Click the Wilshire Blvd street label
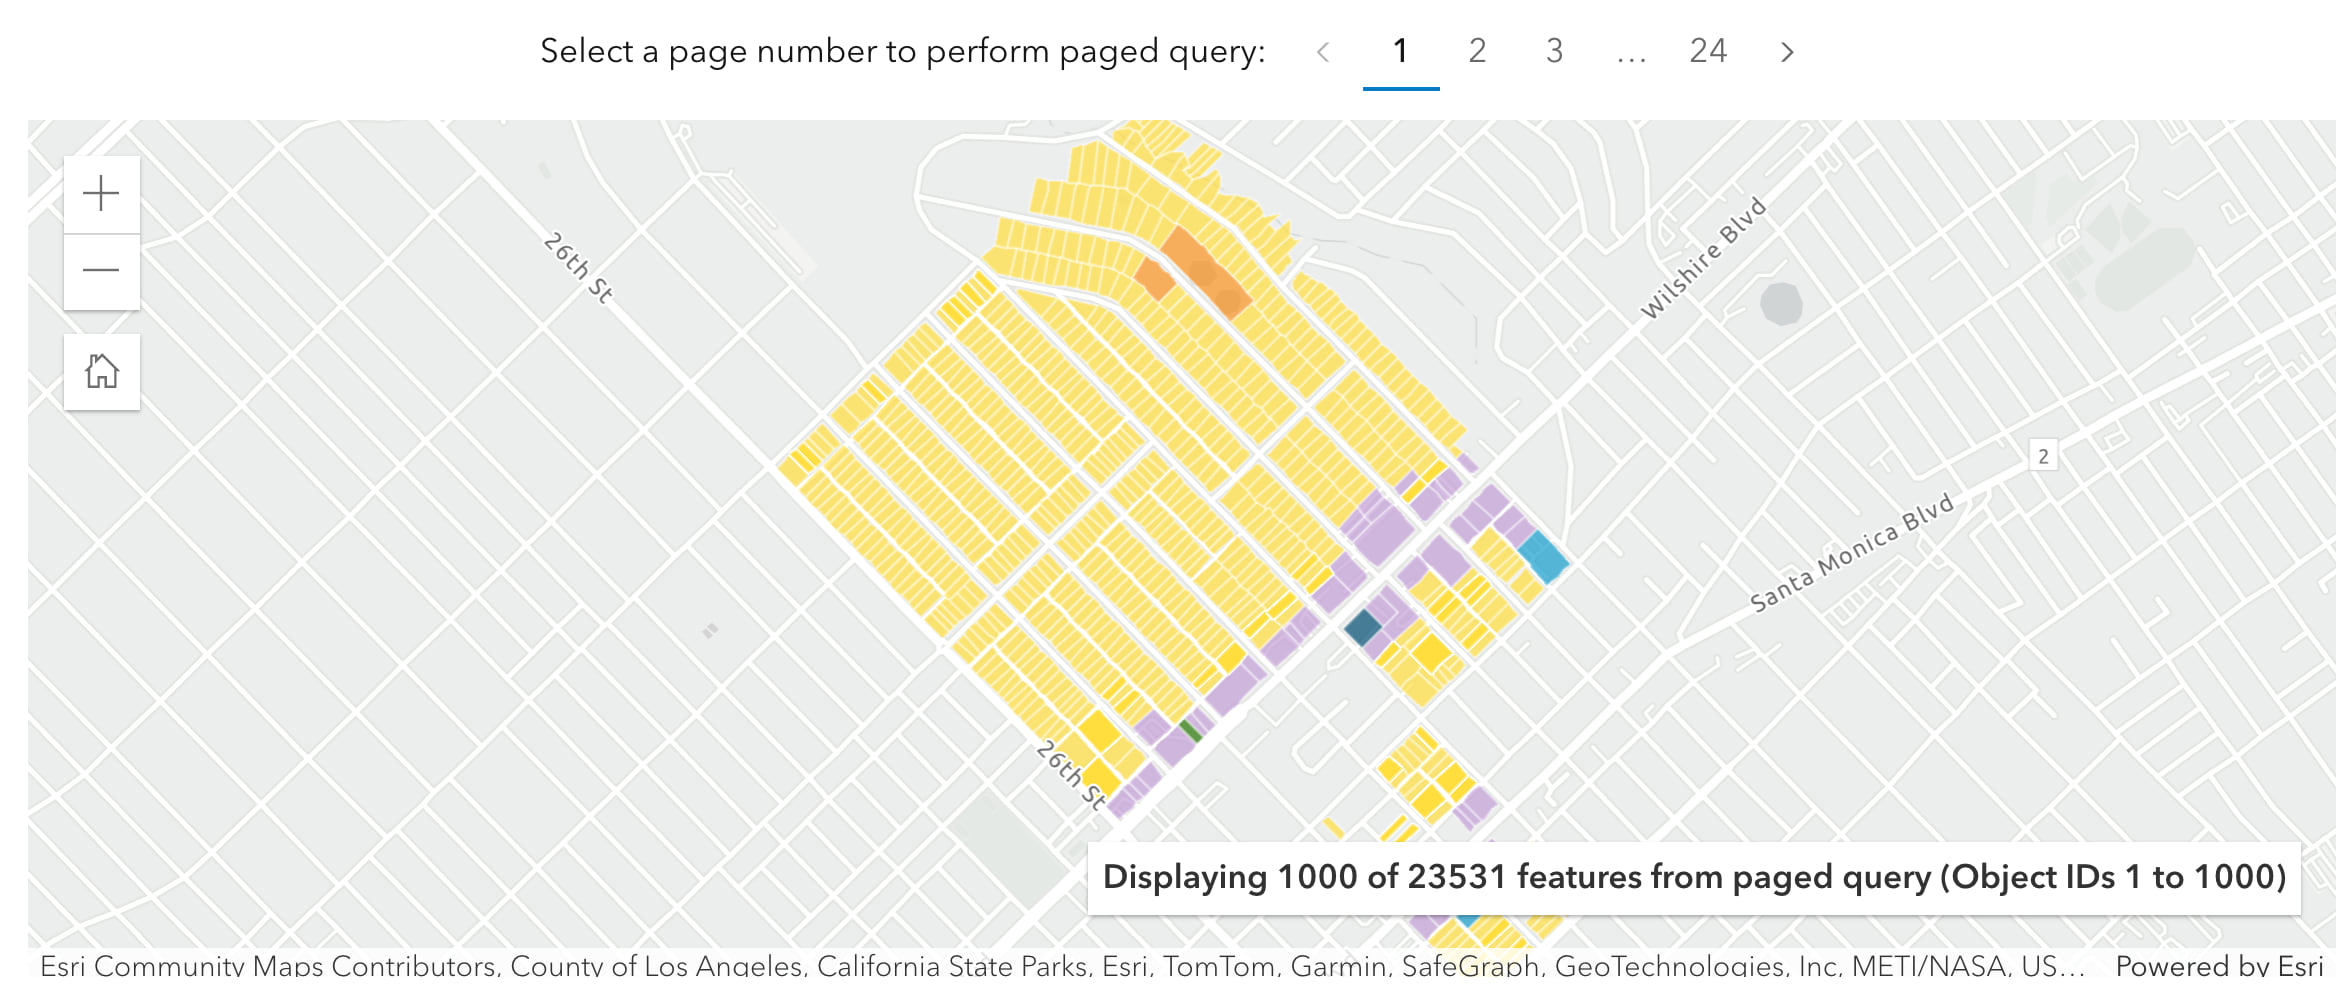The width and height of the screenshot is (2342, 986). 1704,260
